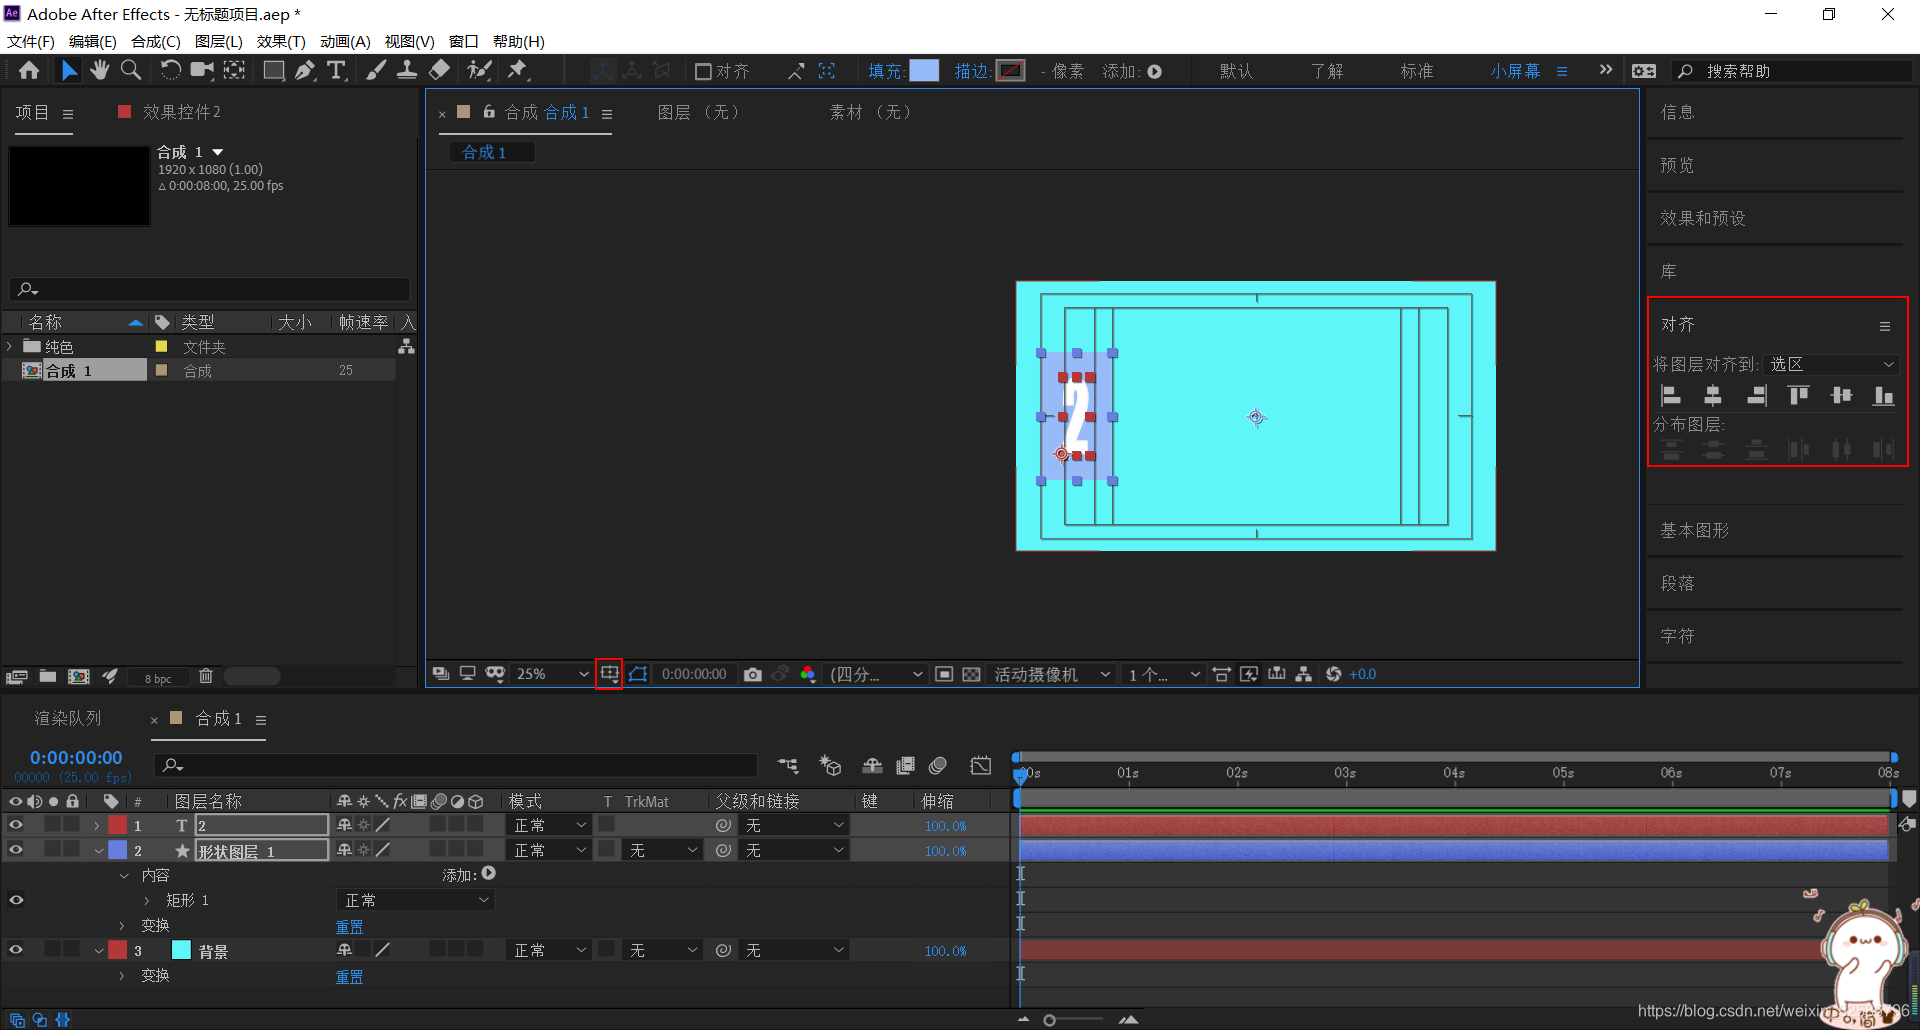Open the 效果和预设 panel
This screenshot has height=1030, width=1920.
tap(1703, 218)
